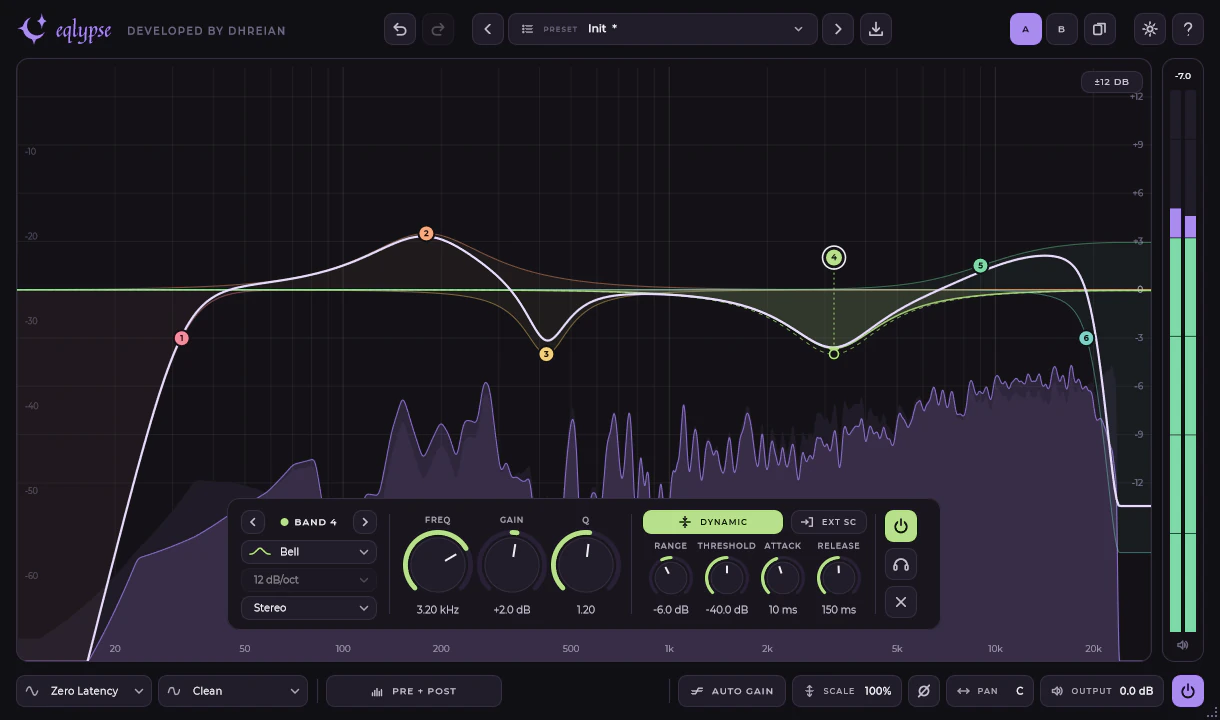
Task: Click the Q knob at 1.20
Action: [x=586, y=564]
